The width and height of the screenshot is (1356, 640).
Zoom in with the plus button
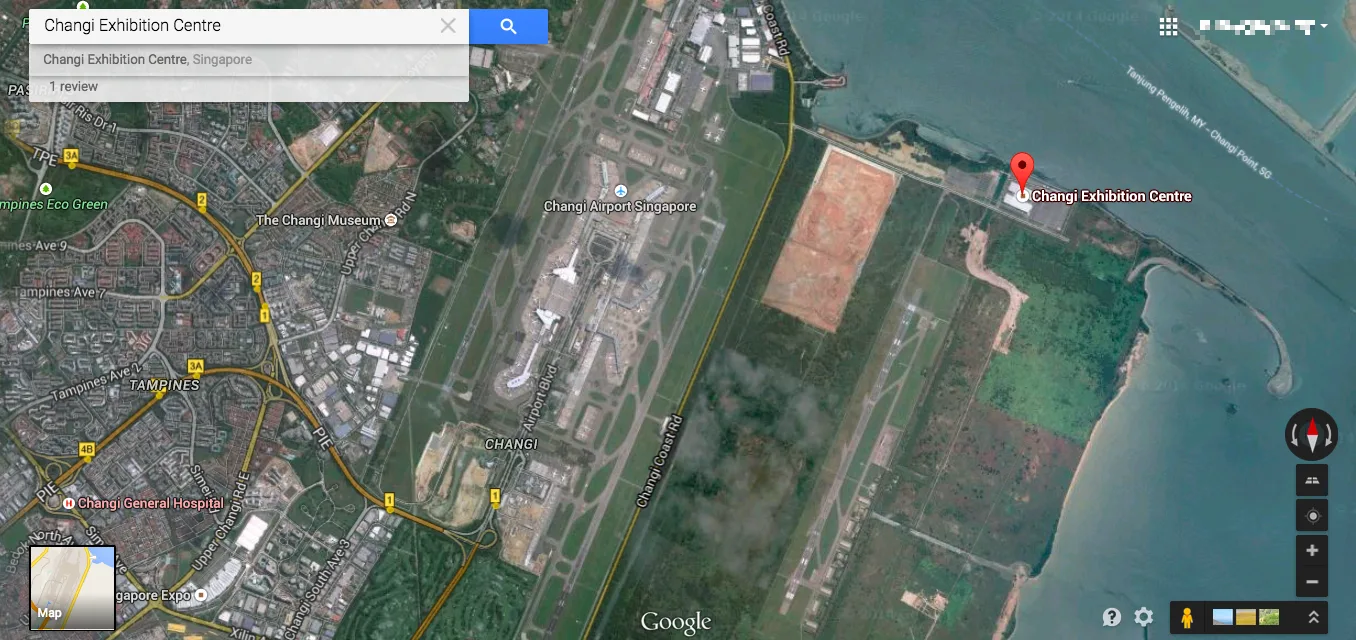click(1311, 550)
